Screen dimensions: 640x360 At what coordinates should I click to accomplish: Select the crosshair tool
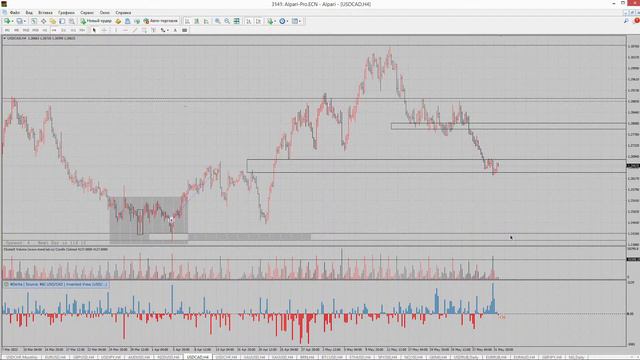point(104,30)
